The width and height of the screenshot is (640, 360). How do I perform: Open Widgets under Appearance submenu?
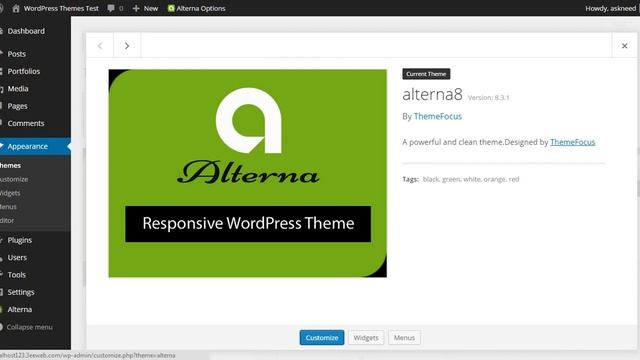click(10, 193)
